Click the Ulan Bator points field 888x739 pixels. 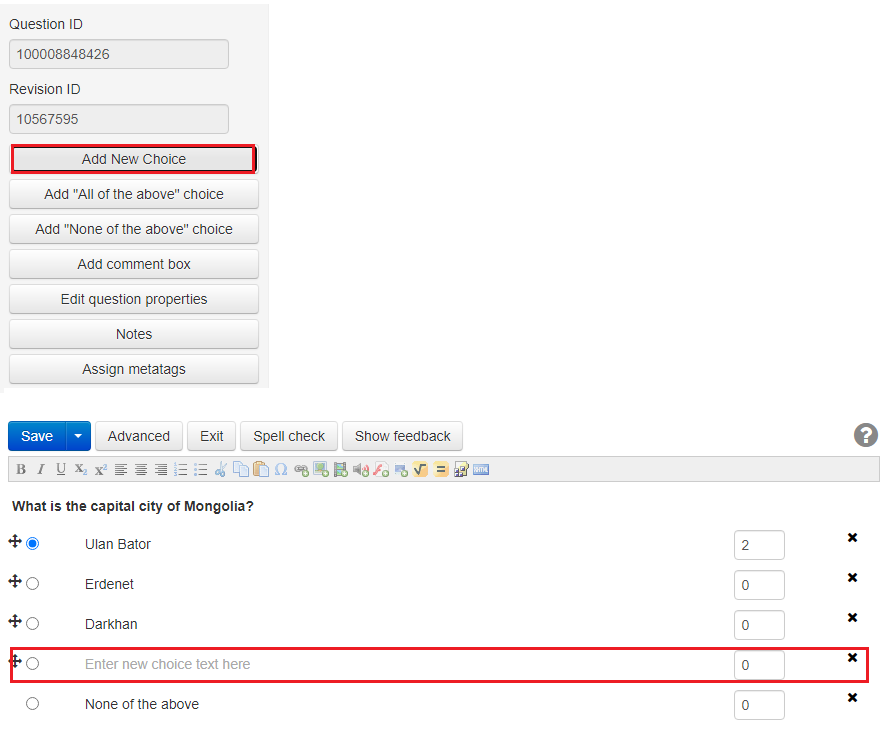758,545
